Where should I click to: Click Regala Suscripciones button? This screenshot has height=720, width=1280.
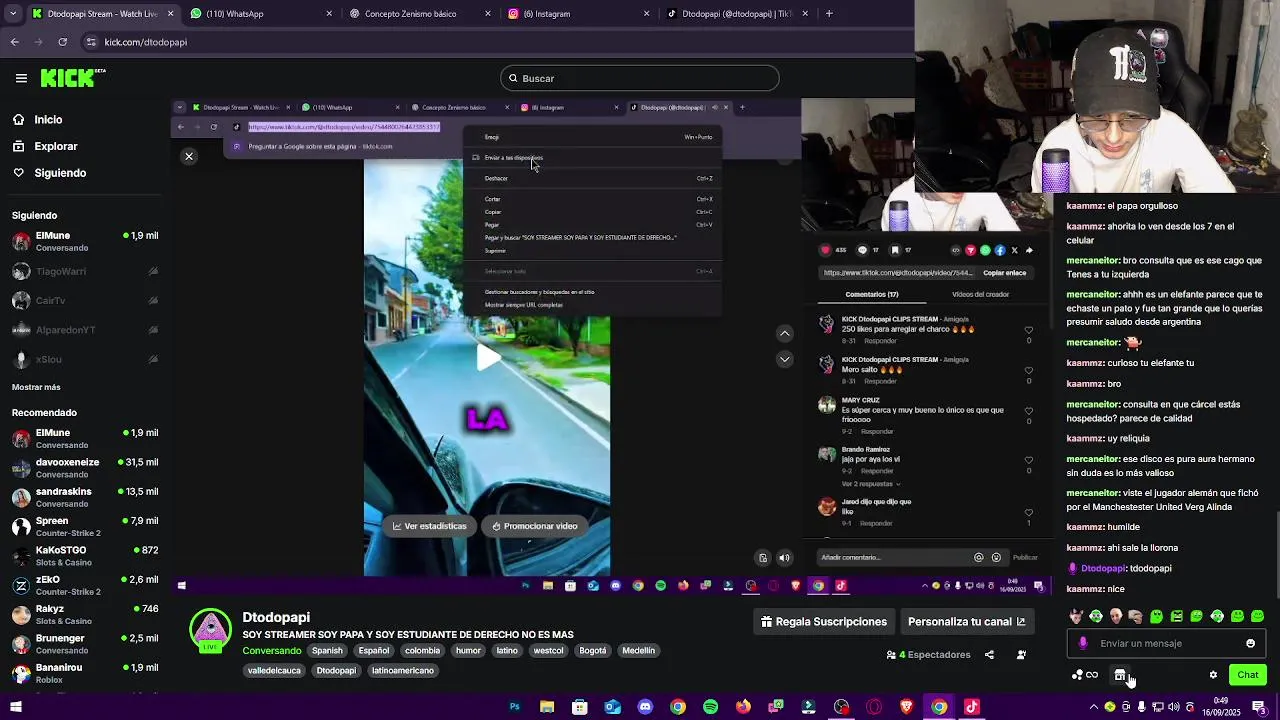[x=824, y=622]
